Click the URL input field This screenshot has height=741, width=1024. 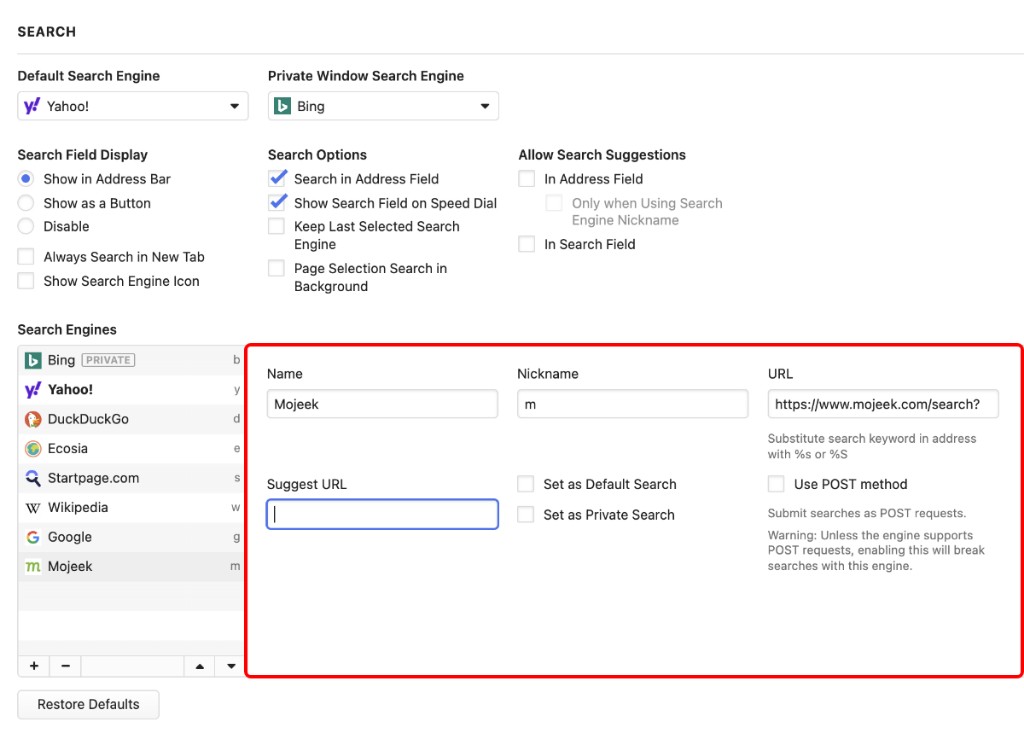point(883,404)
